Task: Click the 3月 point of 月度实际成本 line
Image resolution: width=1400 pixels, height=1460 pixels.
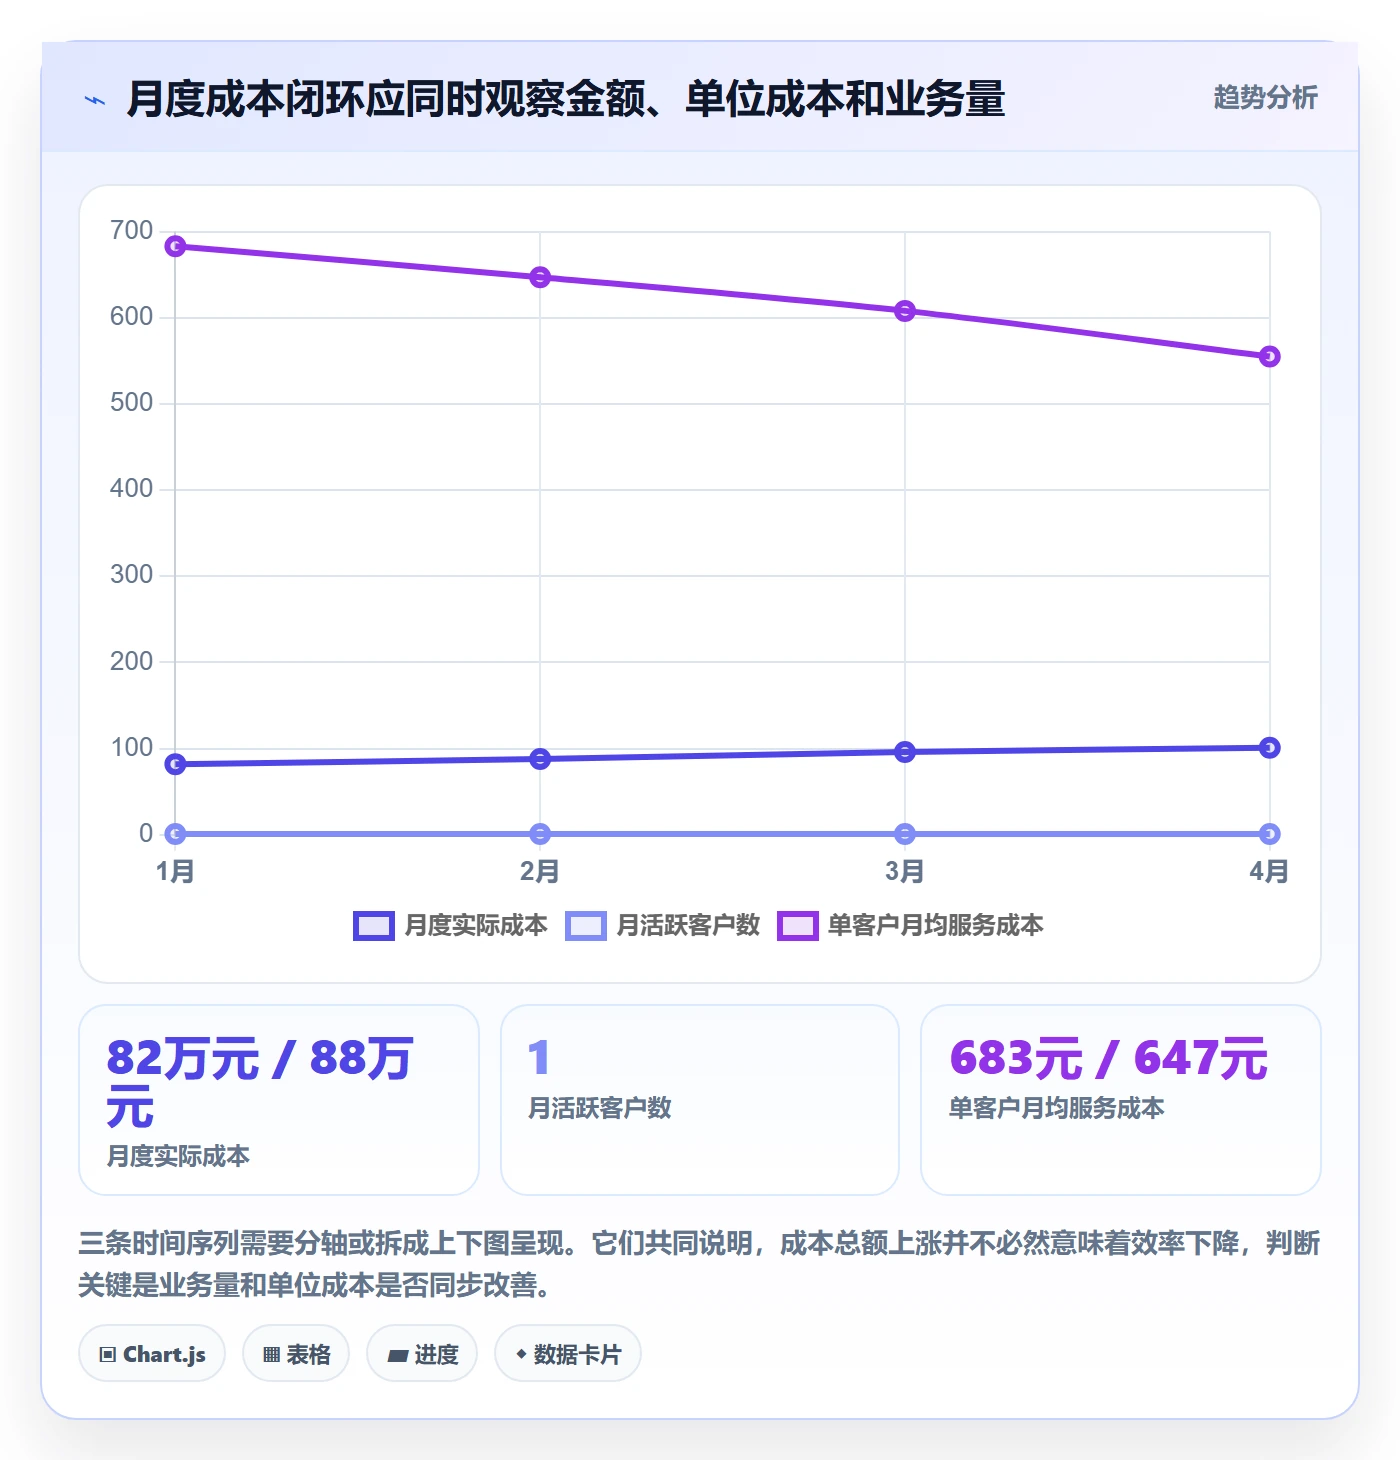Action: [x=905, y=752]
